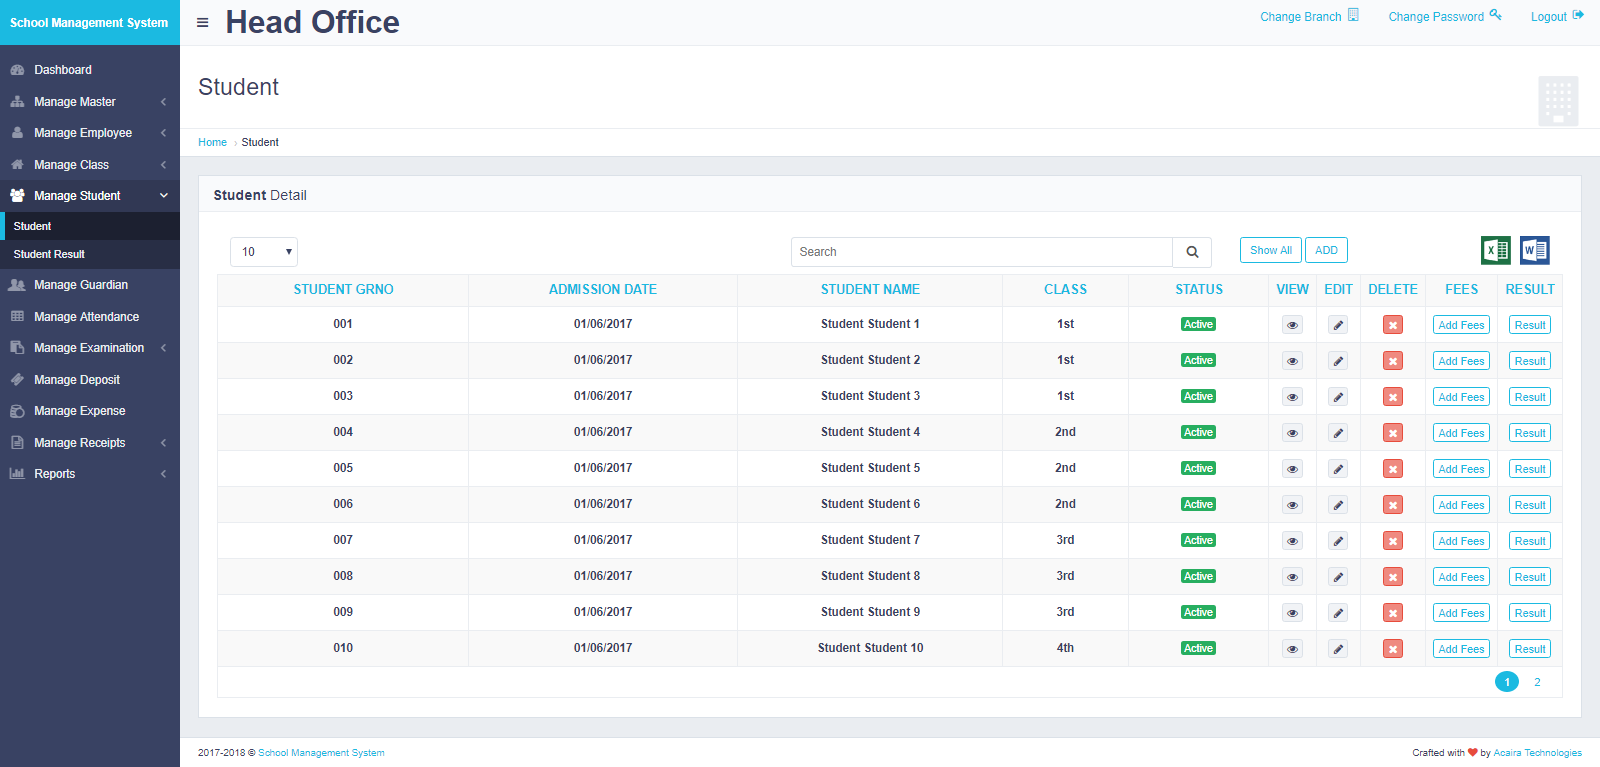
Task: Click Add Fees for student 004
Action: point(1461,433)
